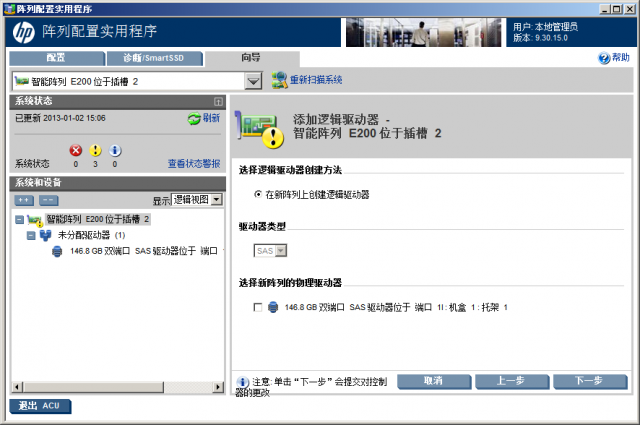Click the application title bar icon
Screen dimensions: 640x425
tap(9, 9)
